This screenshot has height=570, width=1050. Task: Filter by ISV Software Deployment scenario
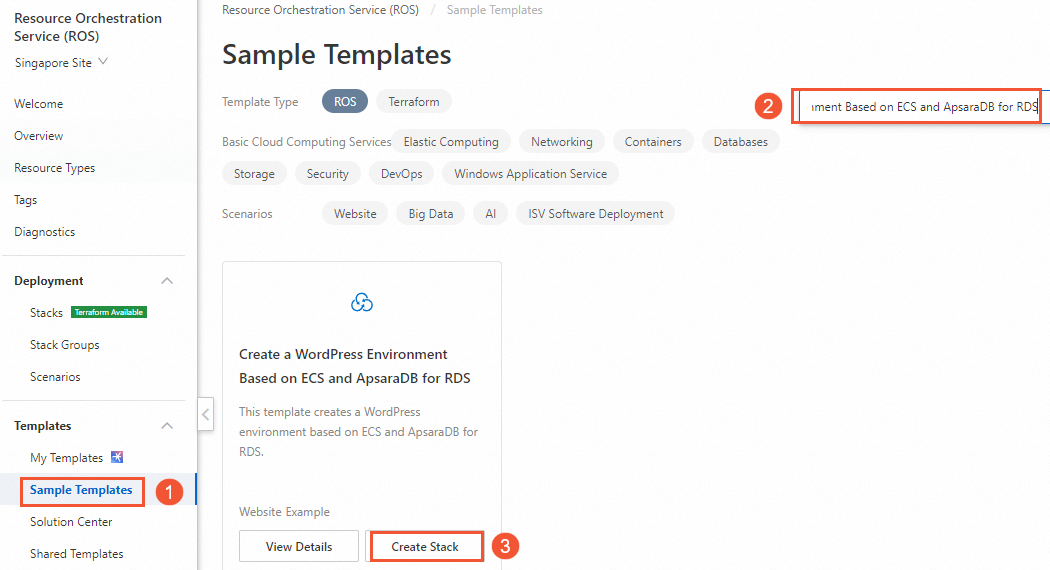tap(595, 213)
